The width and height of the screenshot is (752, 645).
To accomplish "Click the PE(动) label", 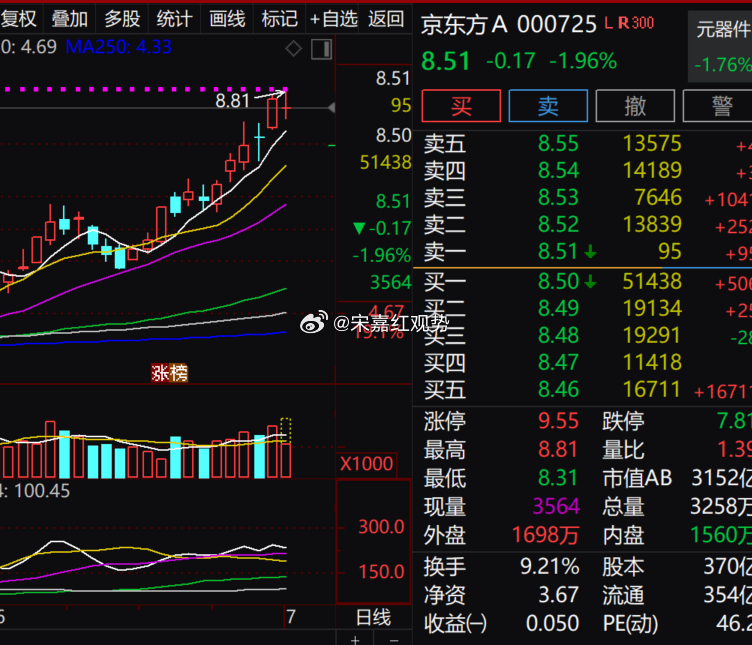I will click(x=630, y=623).
